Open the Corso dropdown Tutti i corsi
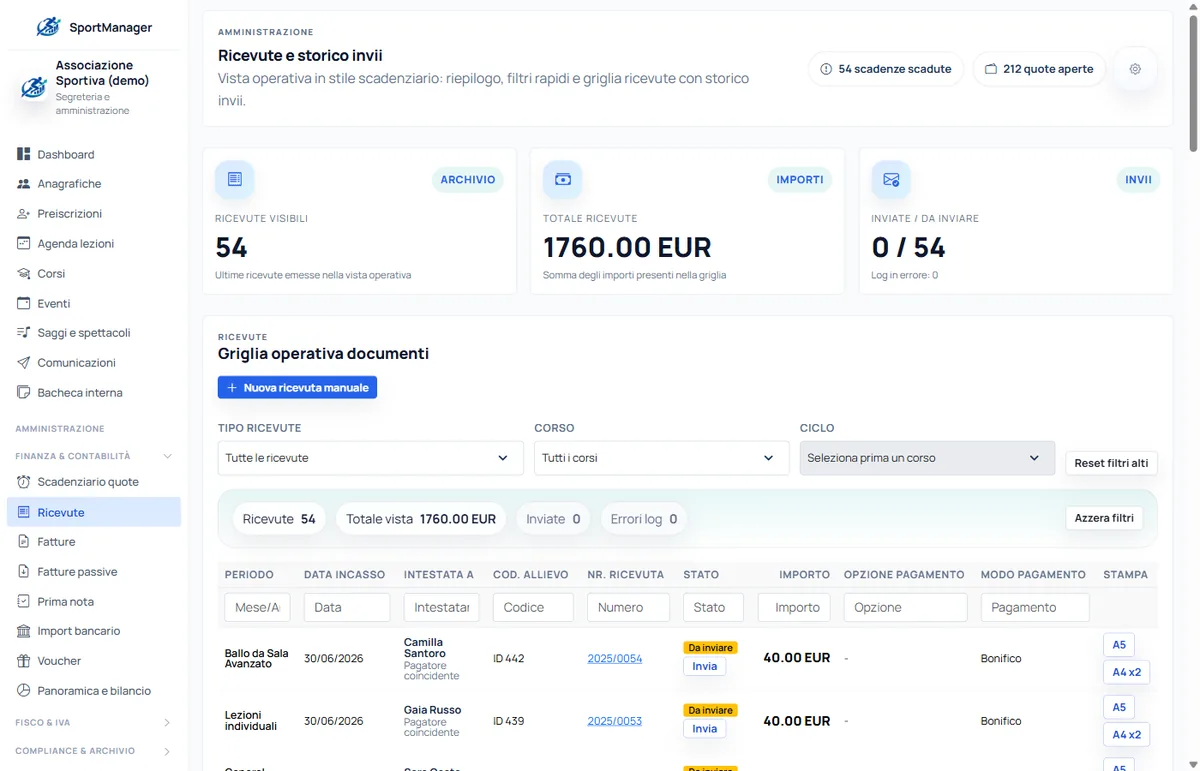Image resolution: width=1200 pixels, height=771 pixels. tap(661, 458)
